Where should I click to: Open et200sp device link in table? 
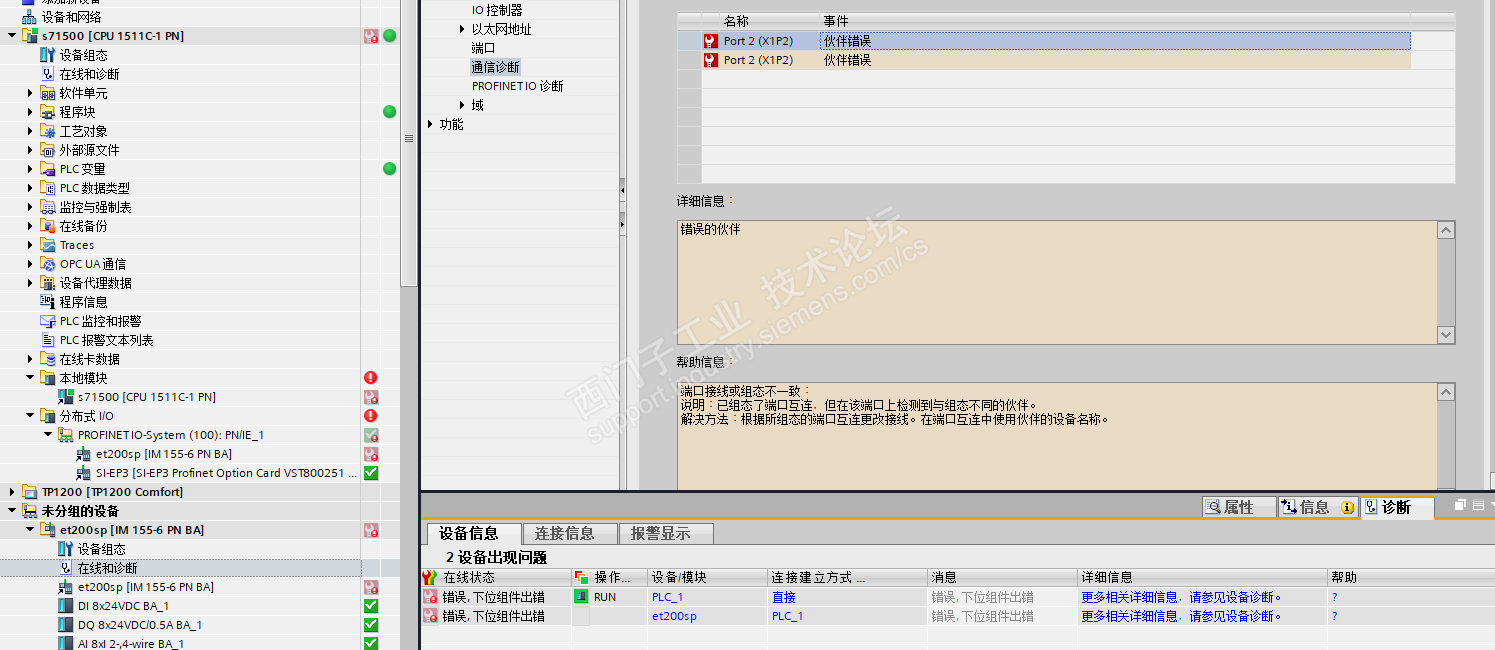(674, 616)
